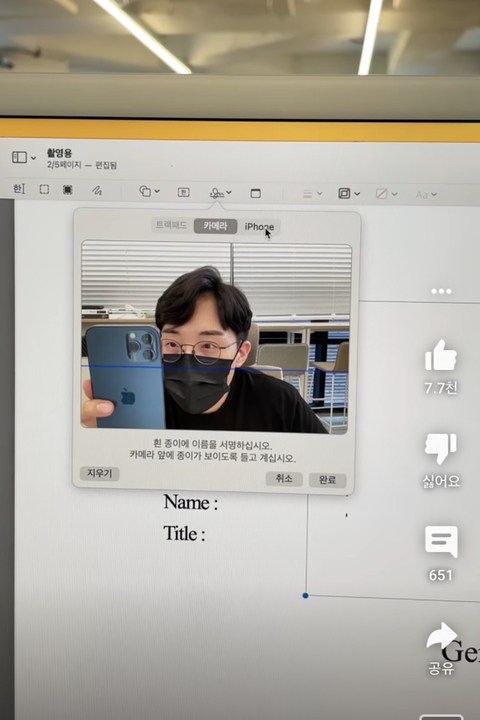Insert a text box
This screenshot has height=720, width=480.
pyautogui.click(x=184, y=192)
